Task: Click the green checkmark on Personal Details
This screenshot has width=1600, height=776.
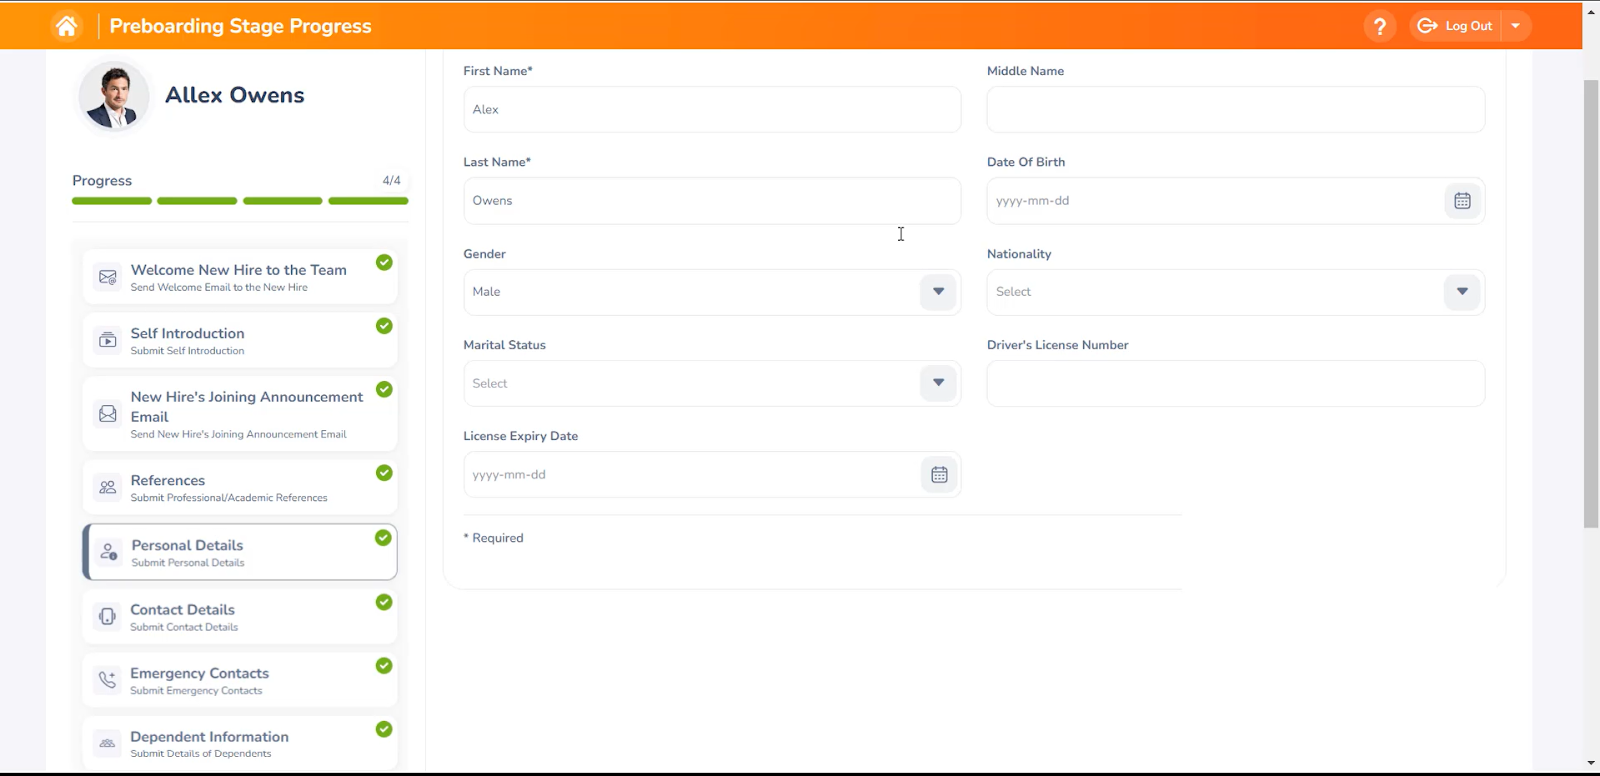Action: tap(383, 538)
